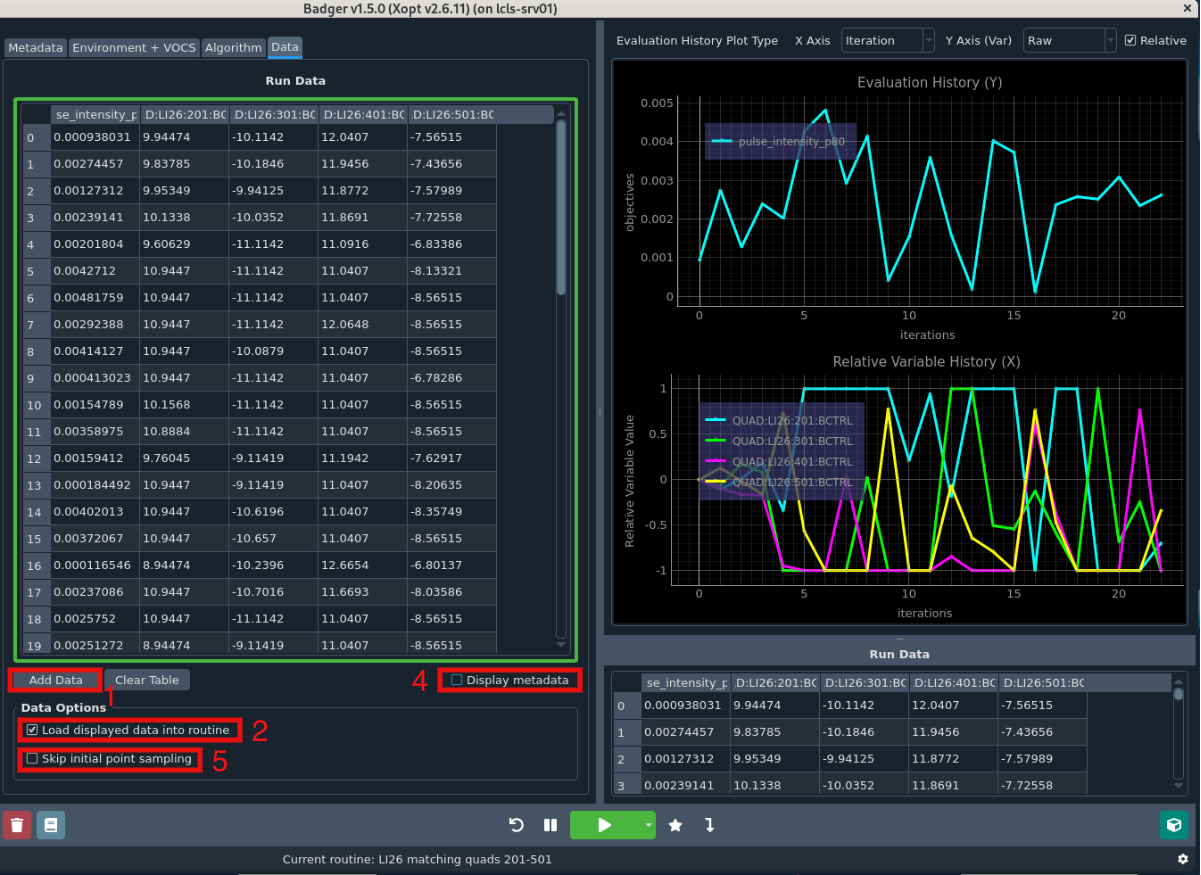Image resolution: width=1201 pixels, height=875 pixels.
Task: Click the reset (undo arrow) icon
Action: [x=516, y=825]
